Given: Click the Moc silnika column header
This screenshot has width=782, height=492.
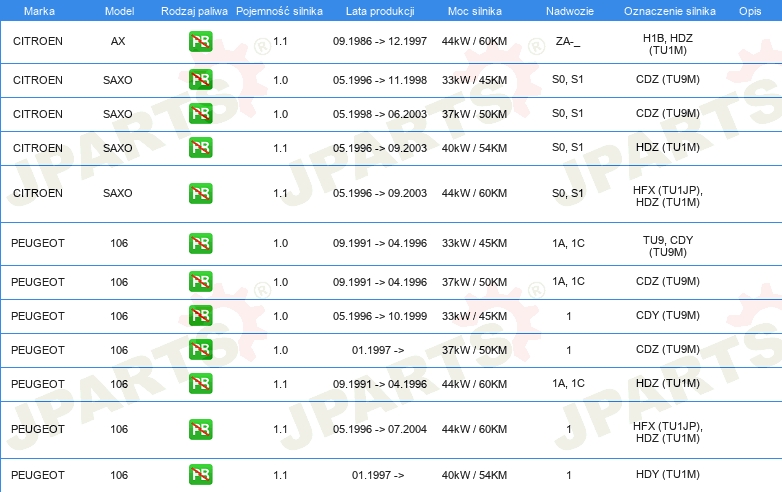Looking at the screenshot, I should click(475, 11).
